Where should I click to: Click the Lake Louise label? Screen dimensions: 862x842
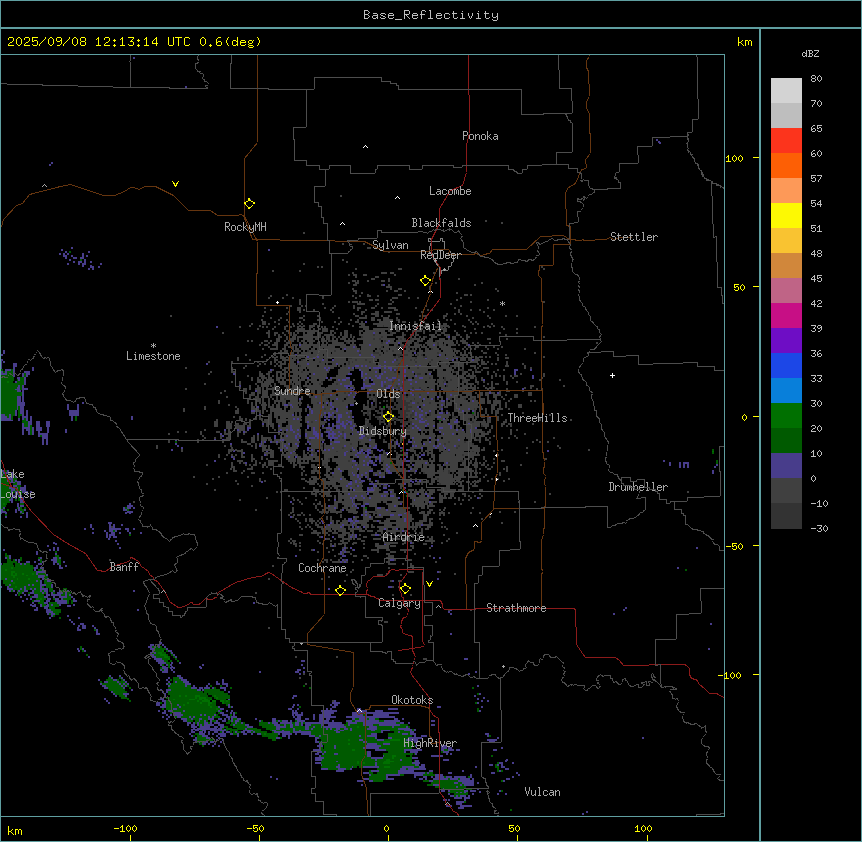click(18, 484)
